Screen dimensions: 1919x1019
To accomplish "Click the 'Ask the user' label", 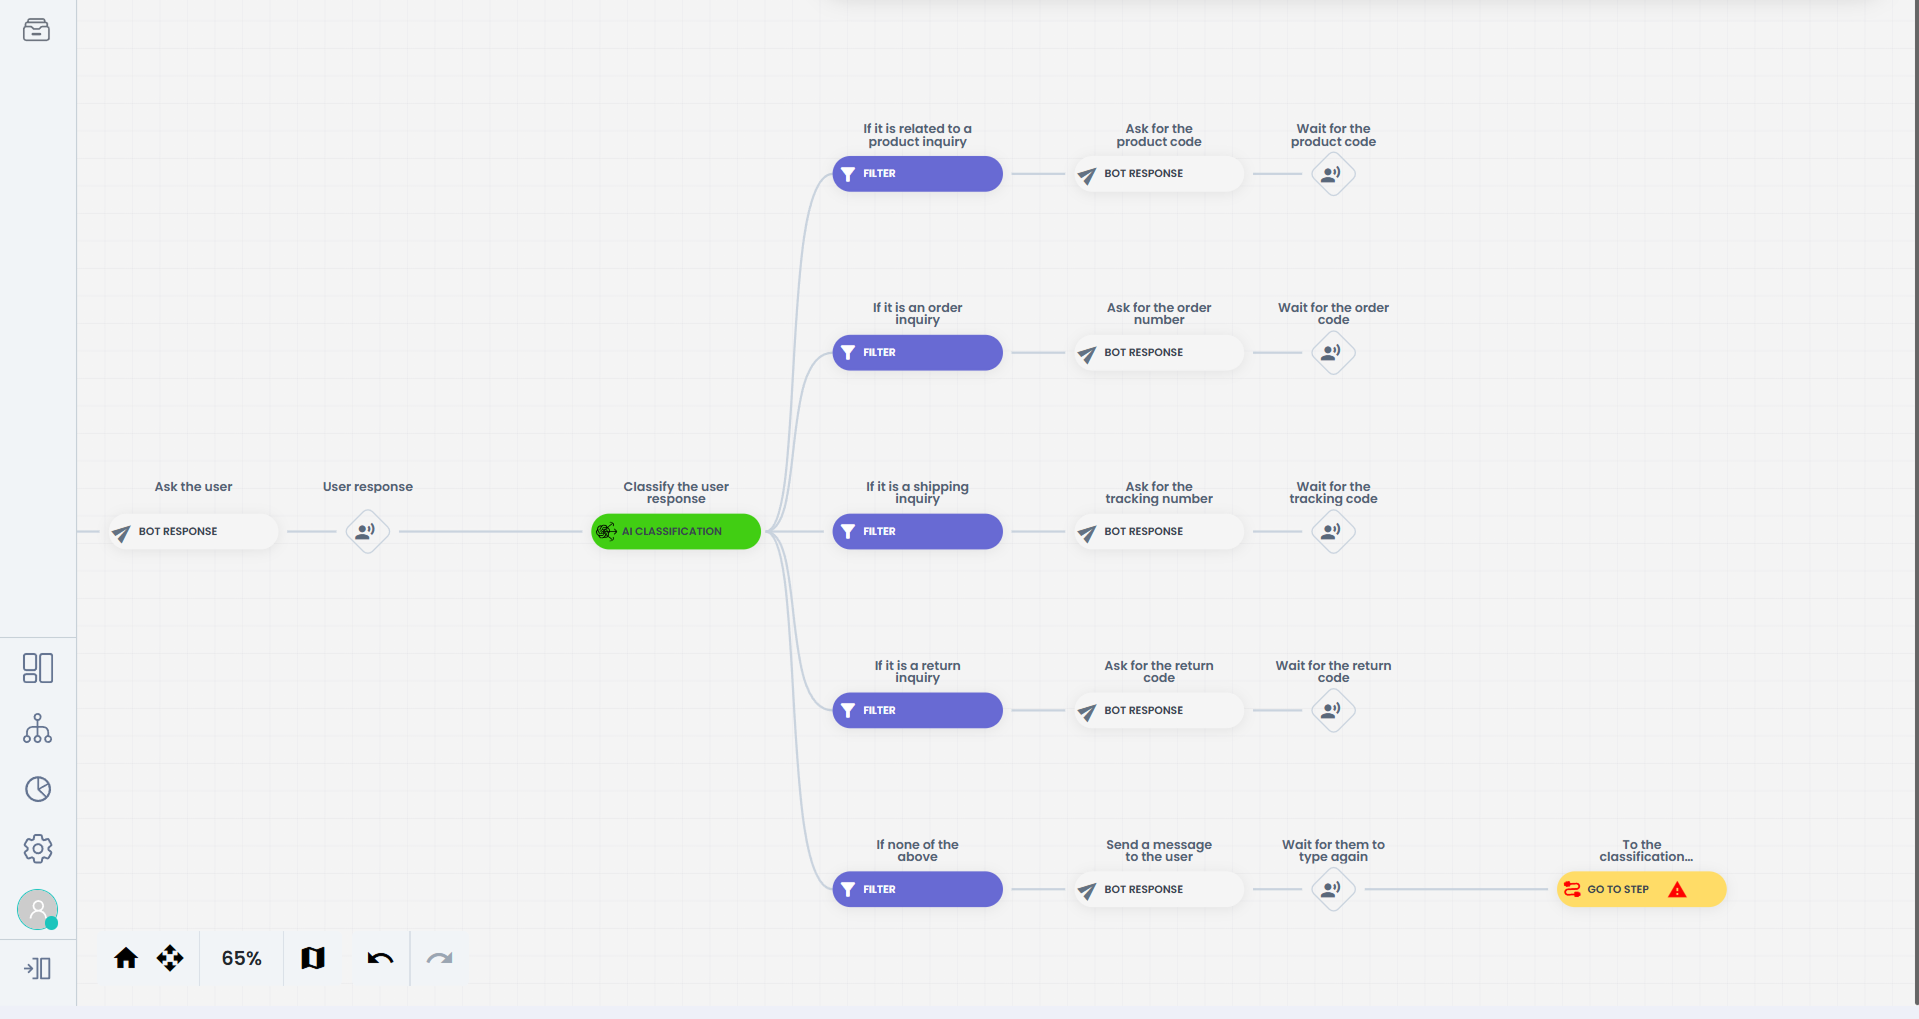I will [x=193, y=487].
